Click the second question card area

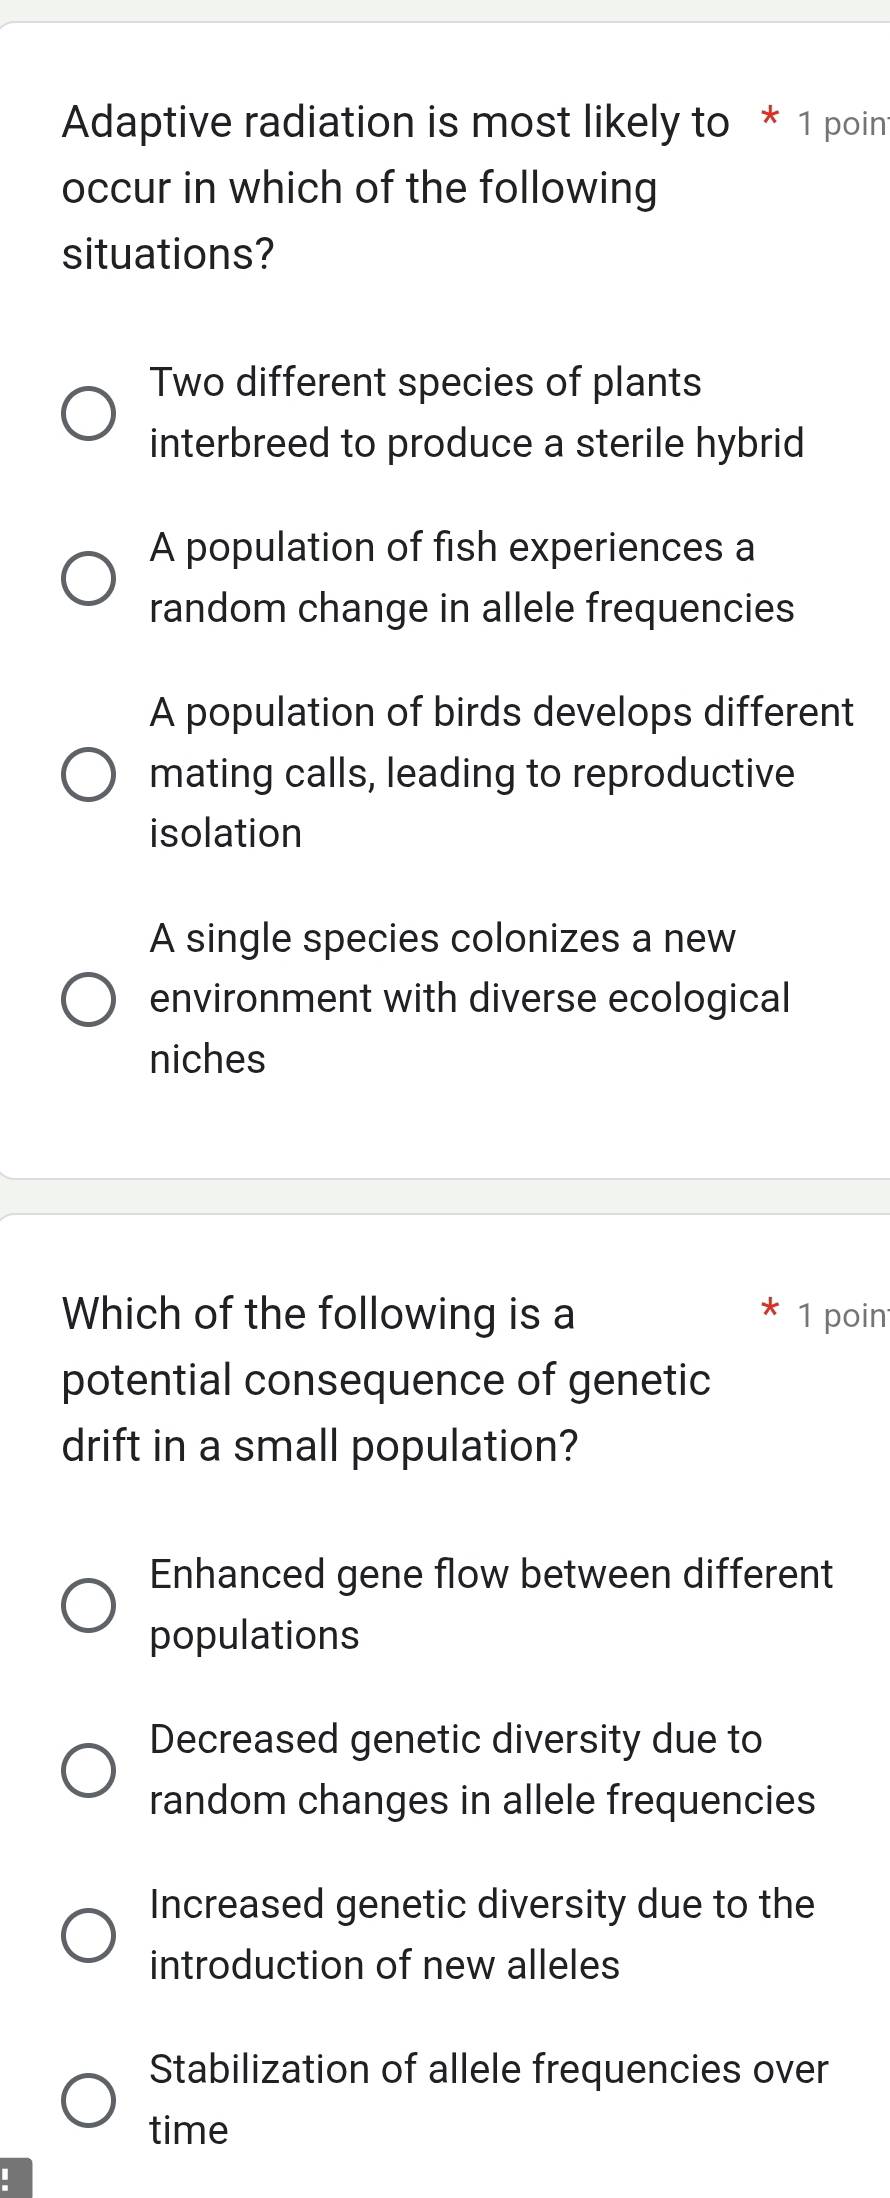pyautogui.click(x=445, y=1700)
